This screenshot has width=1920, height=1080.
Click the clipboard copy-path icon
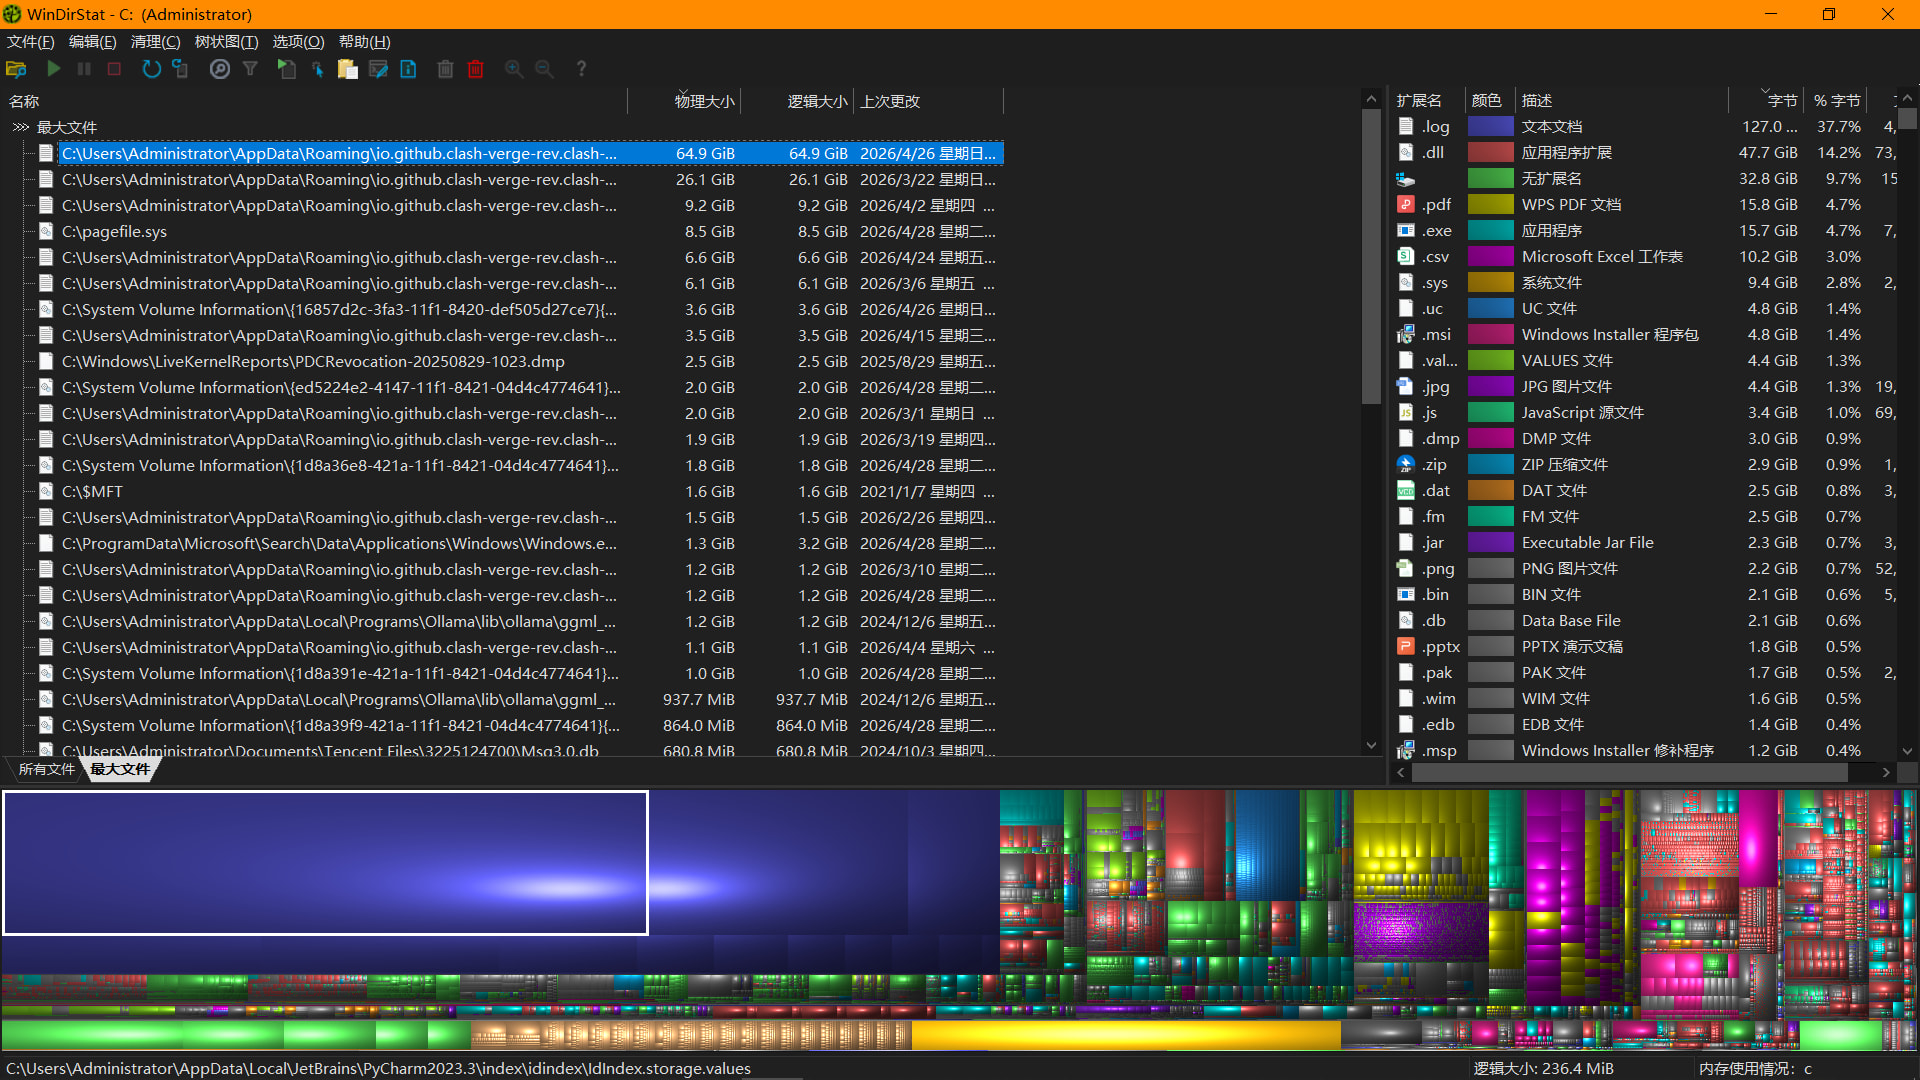coord(348,69)
